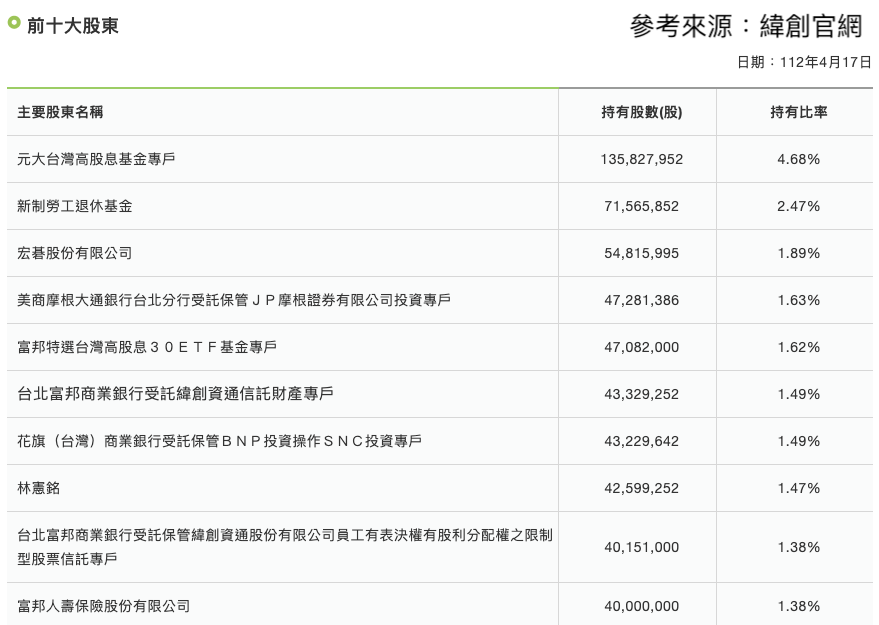Select the 美商摩根大通銀行 JP摩根證券 row name

point(234,300)
